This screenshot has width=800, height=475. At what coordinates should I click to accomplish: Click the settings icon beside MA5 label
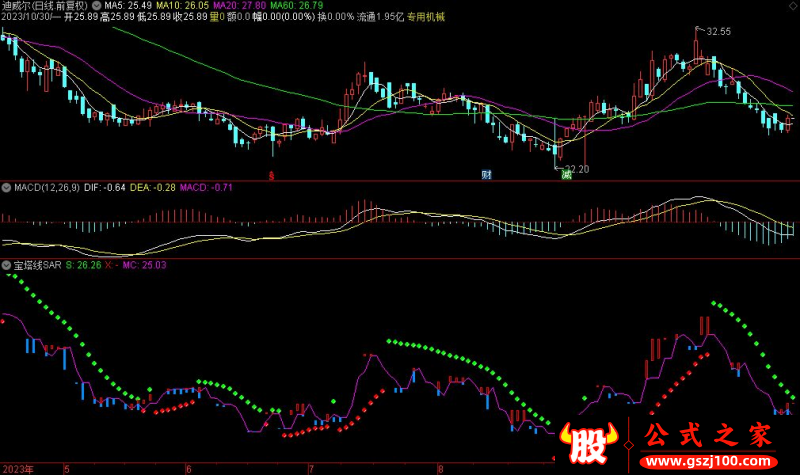coord(95,5)
